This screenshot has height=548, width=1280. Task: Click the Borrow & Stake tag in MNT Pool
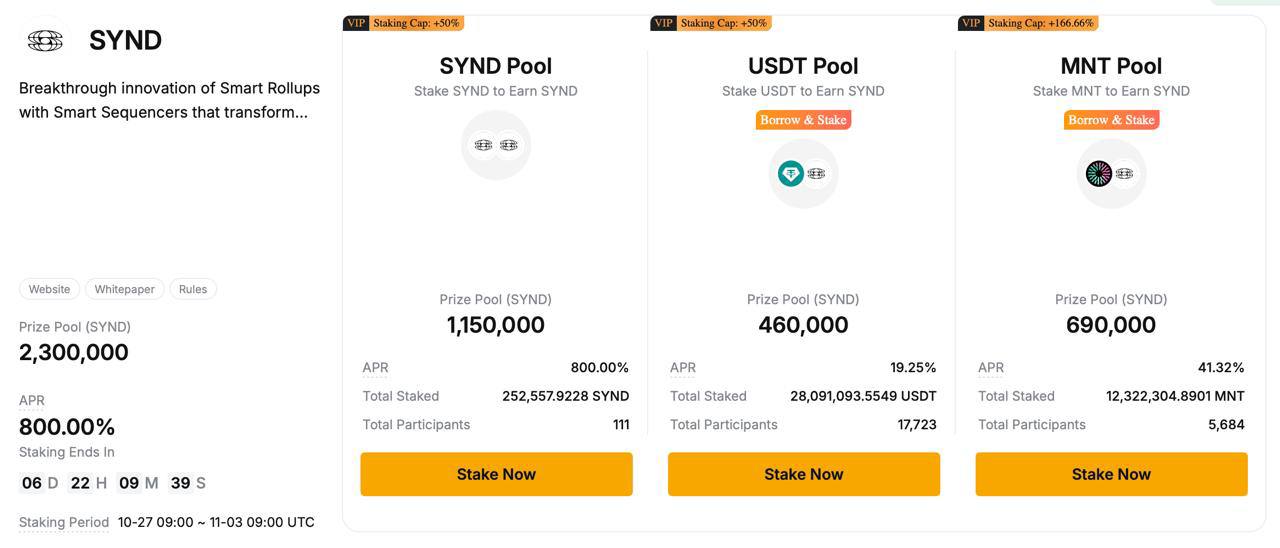point(1111,120)
